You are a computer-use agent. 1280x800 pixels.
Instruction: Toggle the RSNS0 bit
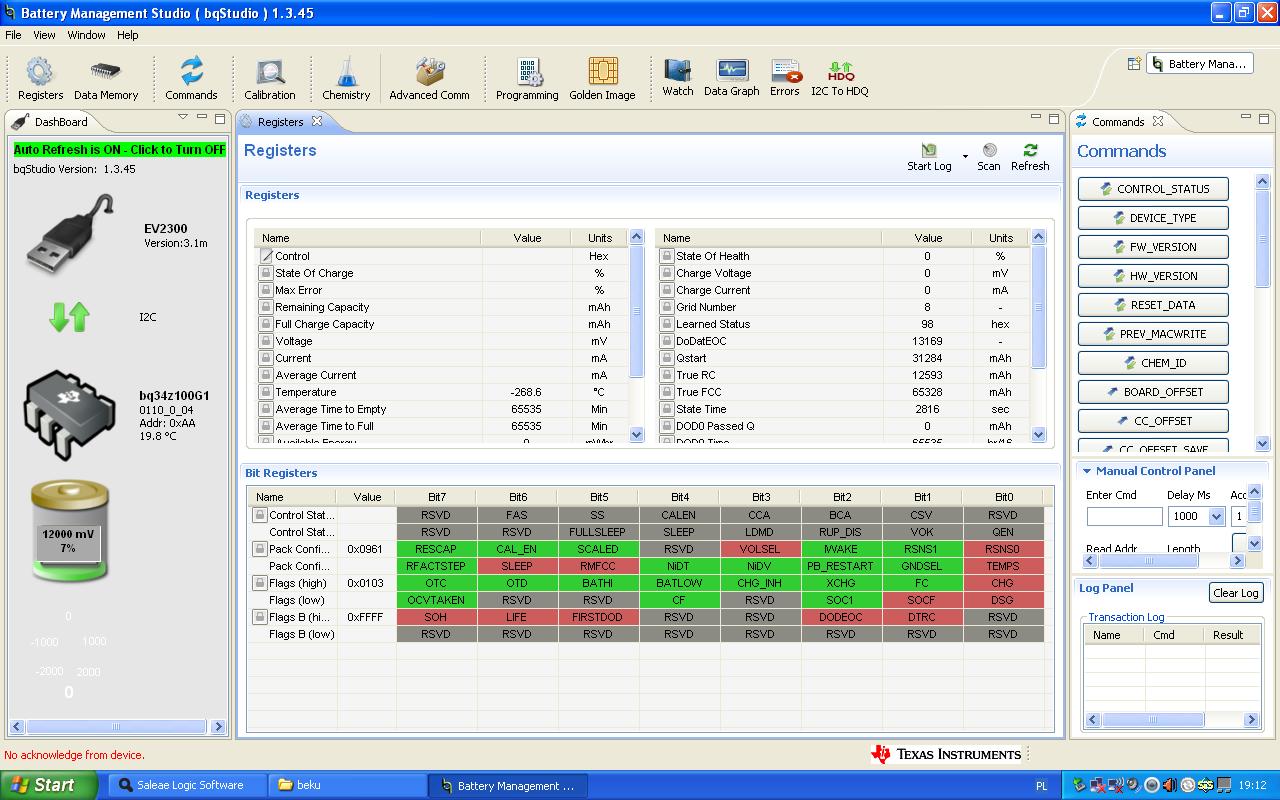[x=1003, y=549]
